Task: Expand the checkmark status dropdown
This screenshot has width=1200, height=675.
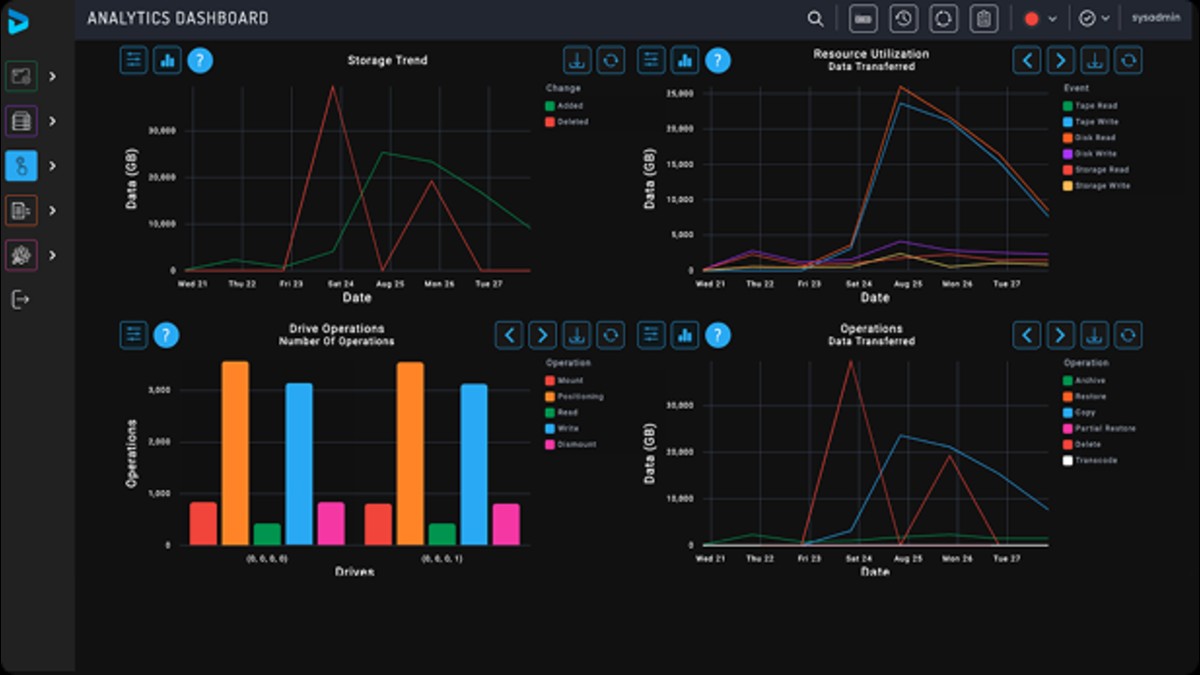Action: coord(1095,19)
